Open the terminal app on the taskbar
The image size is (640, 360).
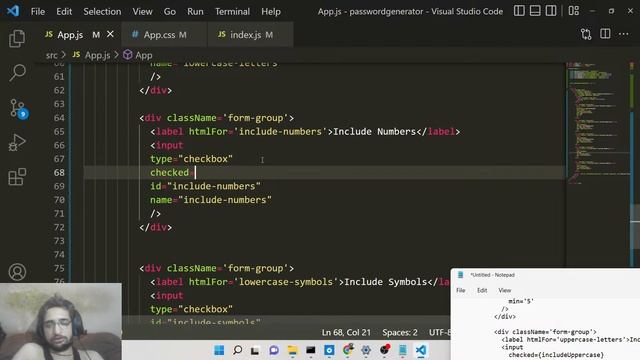point(311,350)
